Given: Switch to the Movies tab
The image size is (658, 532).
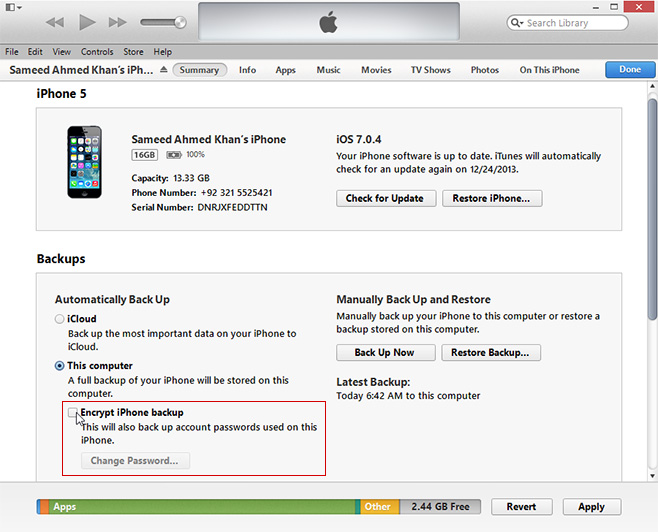Looking at the screenshot, I should click(376, 70).
